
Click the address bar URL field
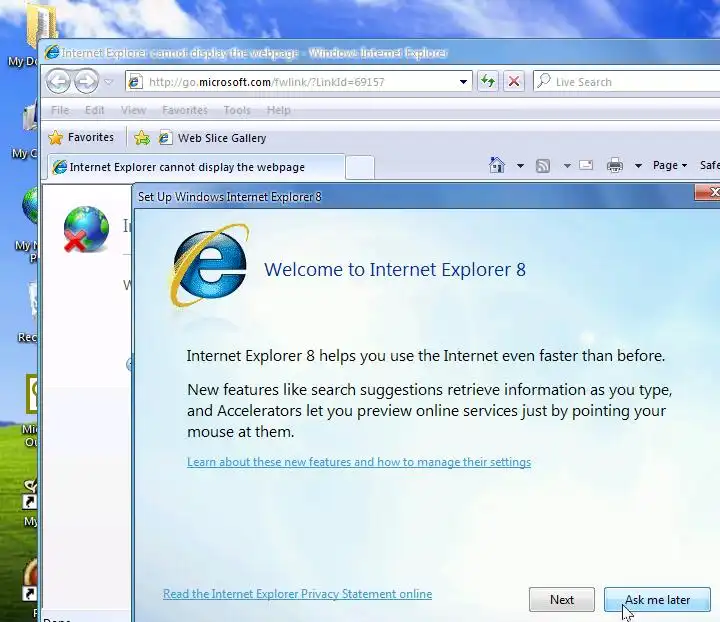point(298,82)
